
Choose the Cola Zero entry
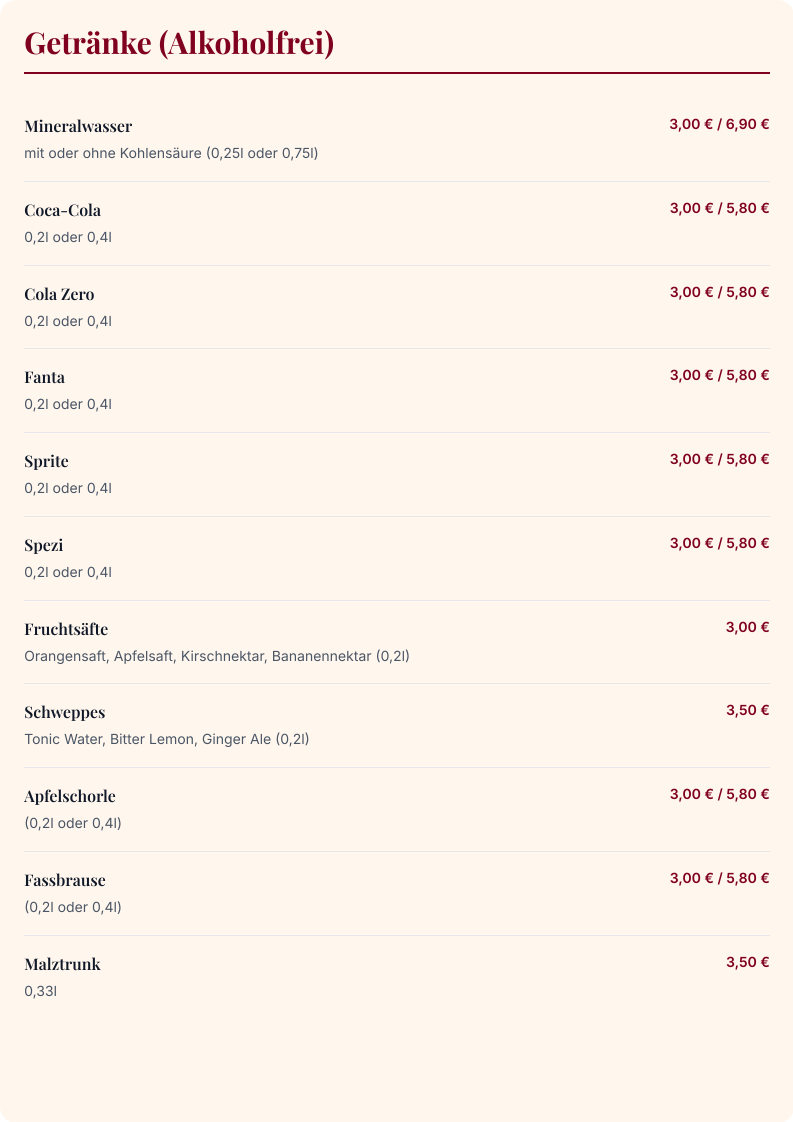pos(396,307)
